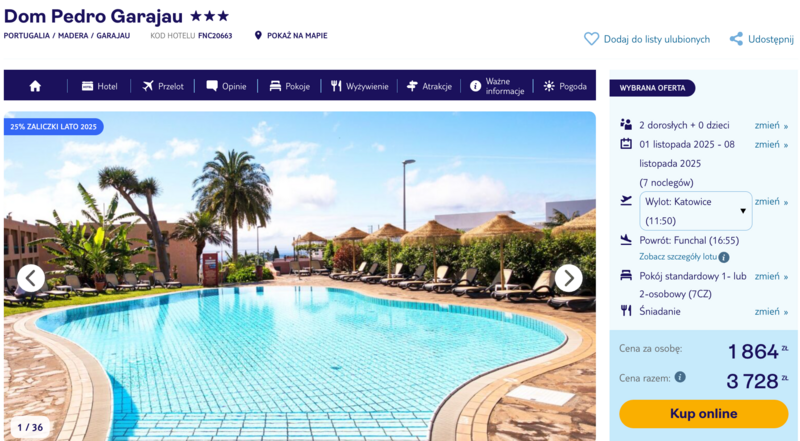Image resolution: width=800 pixels, height=441 pixels.
Task: Open the Opinie tab
Action: pos(226,86)
